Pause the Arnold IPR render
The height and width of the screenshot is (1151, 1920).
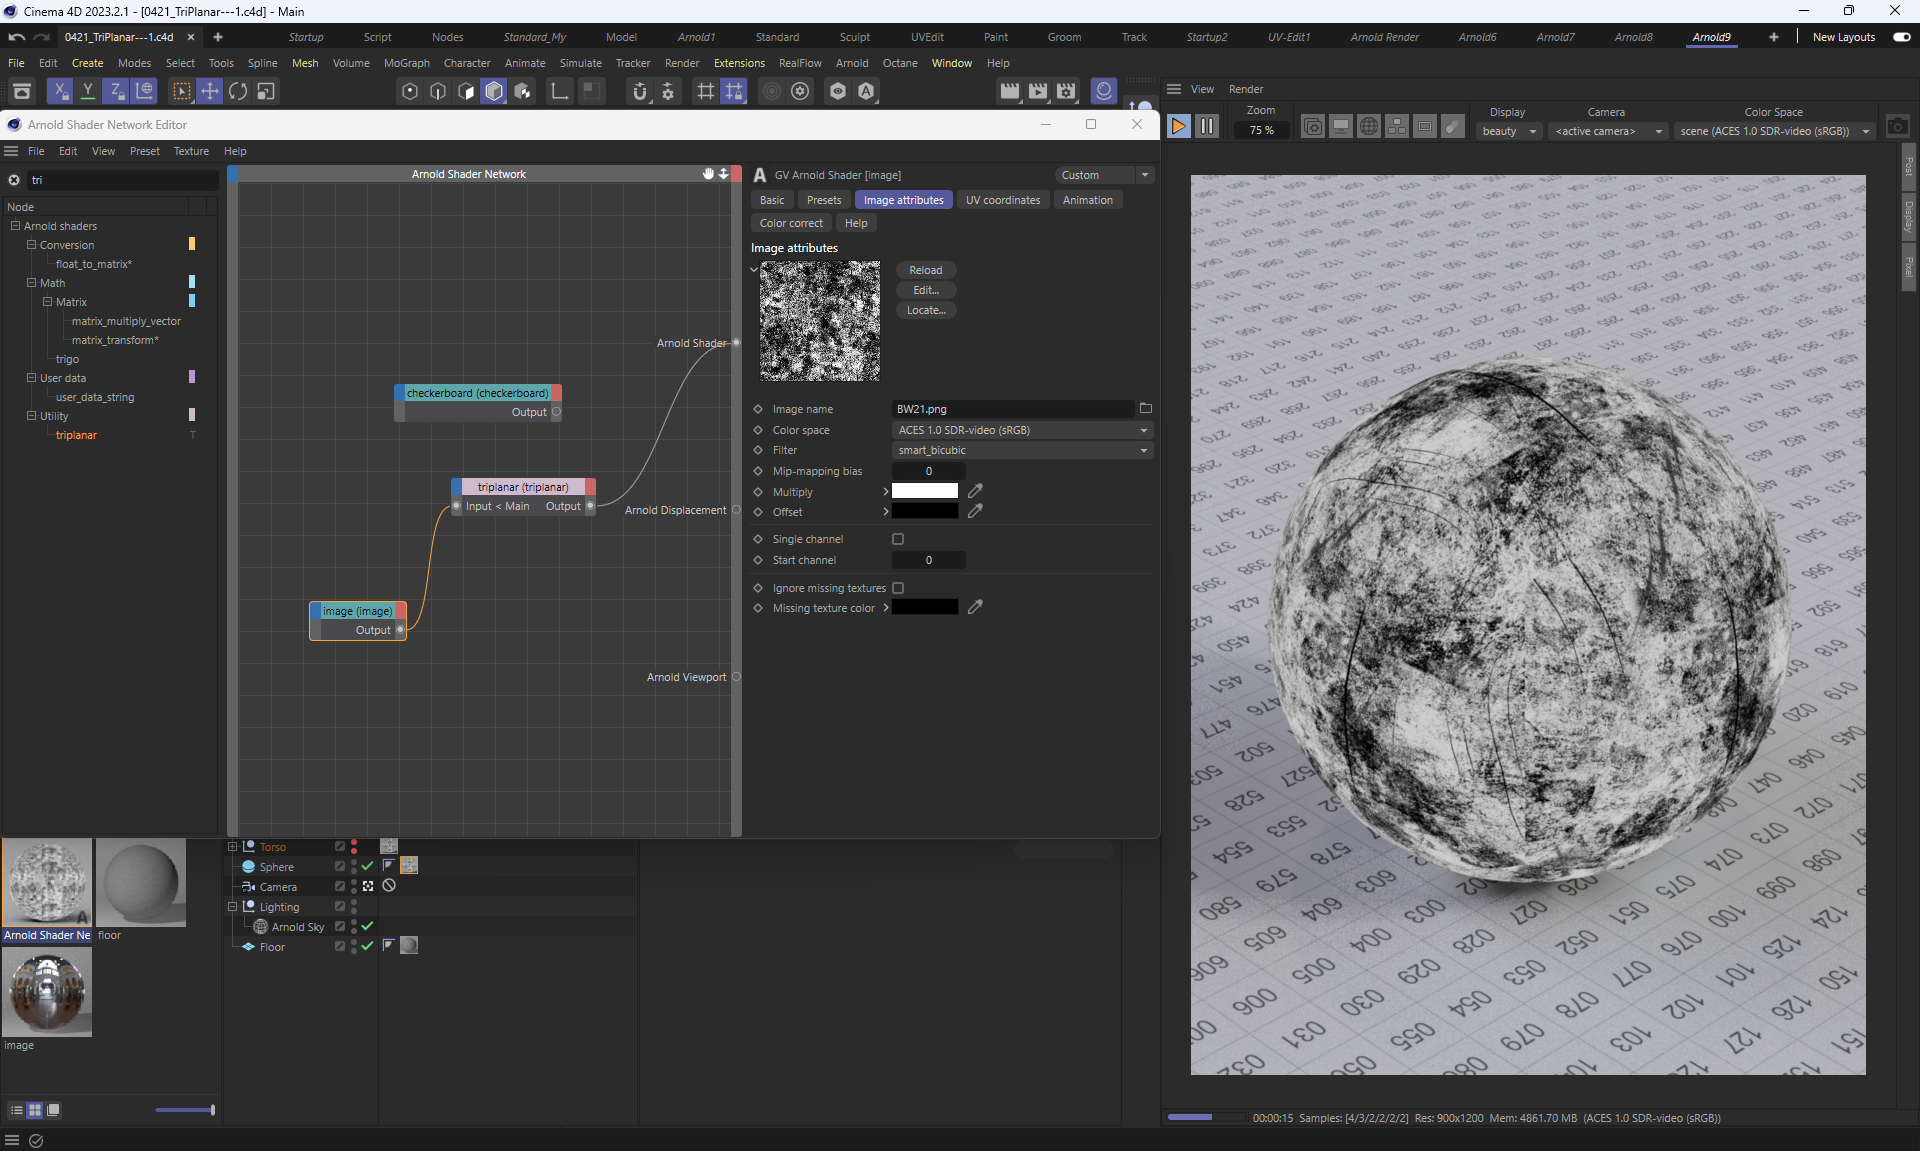tap(1207, 127)
